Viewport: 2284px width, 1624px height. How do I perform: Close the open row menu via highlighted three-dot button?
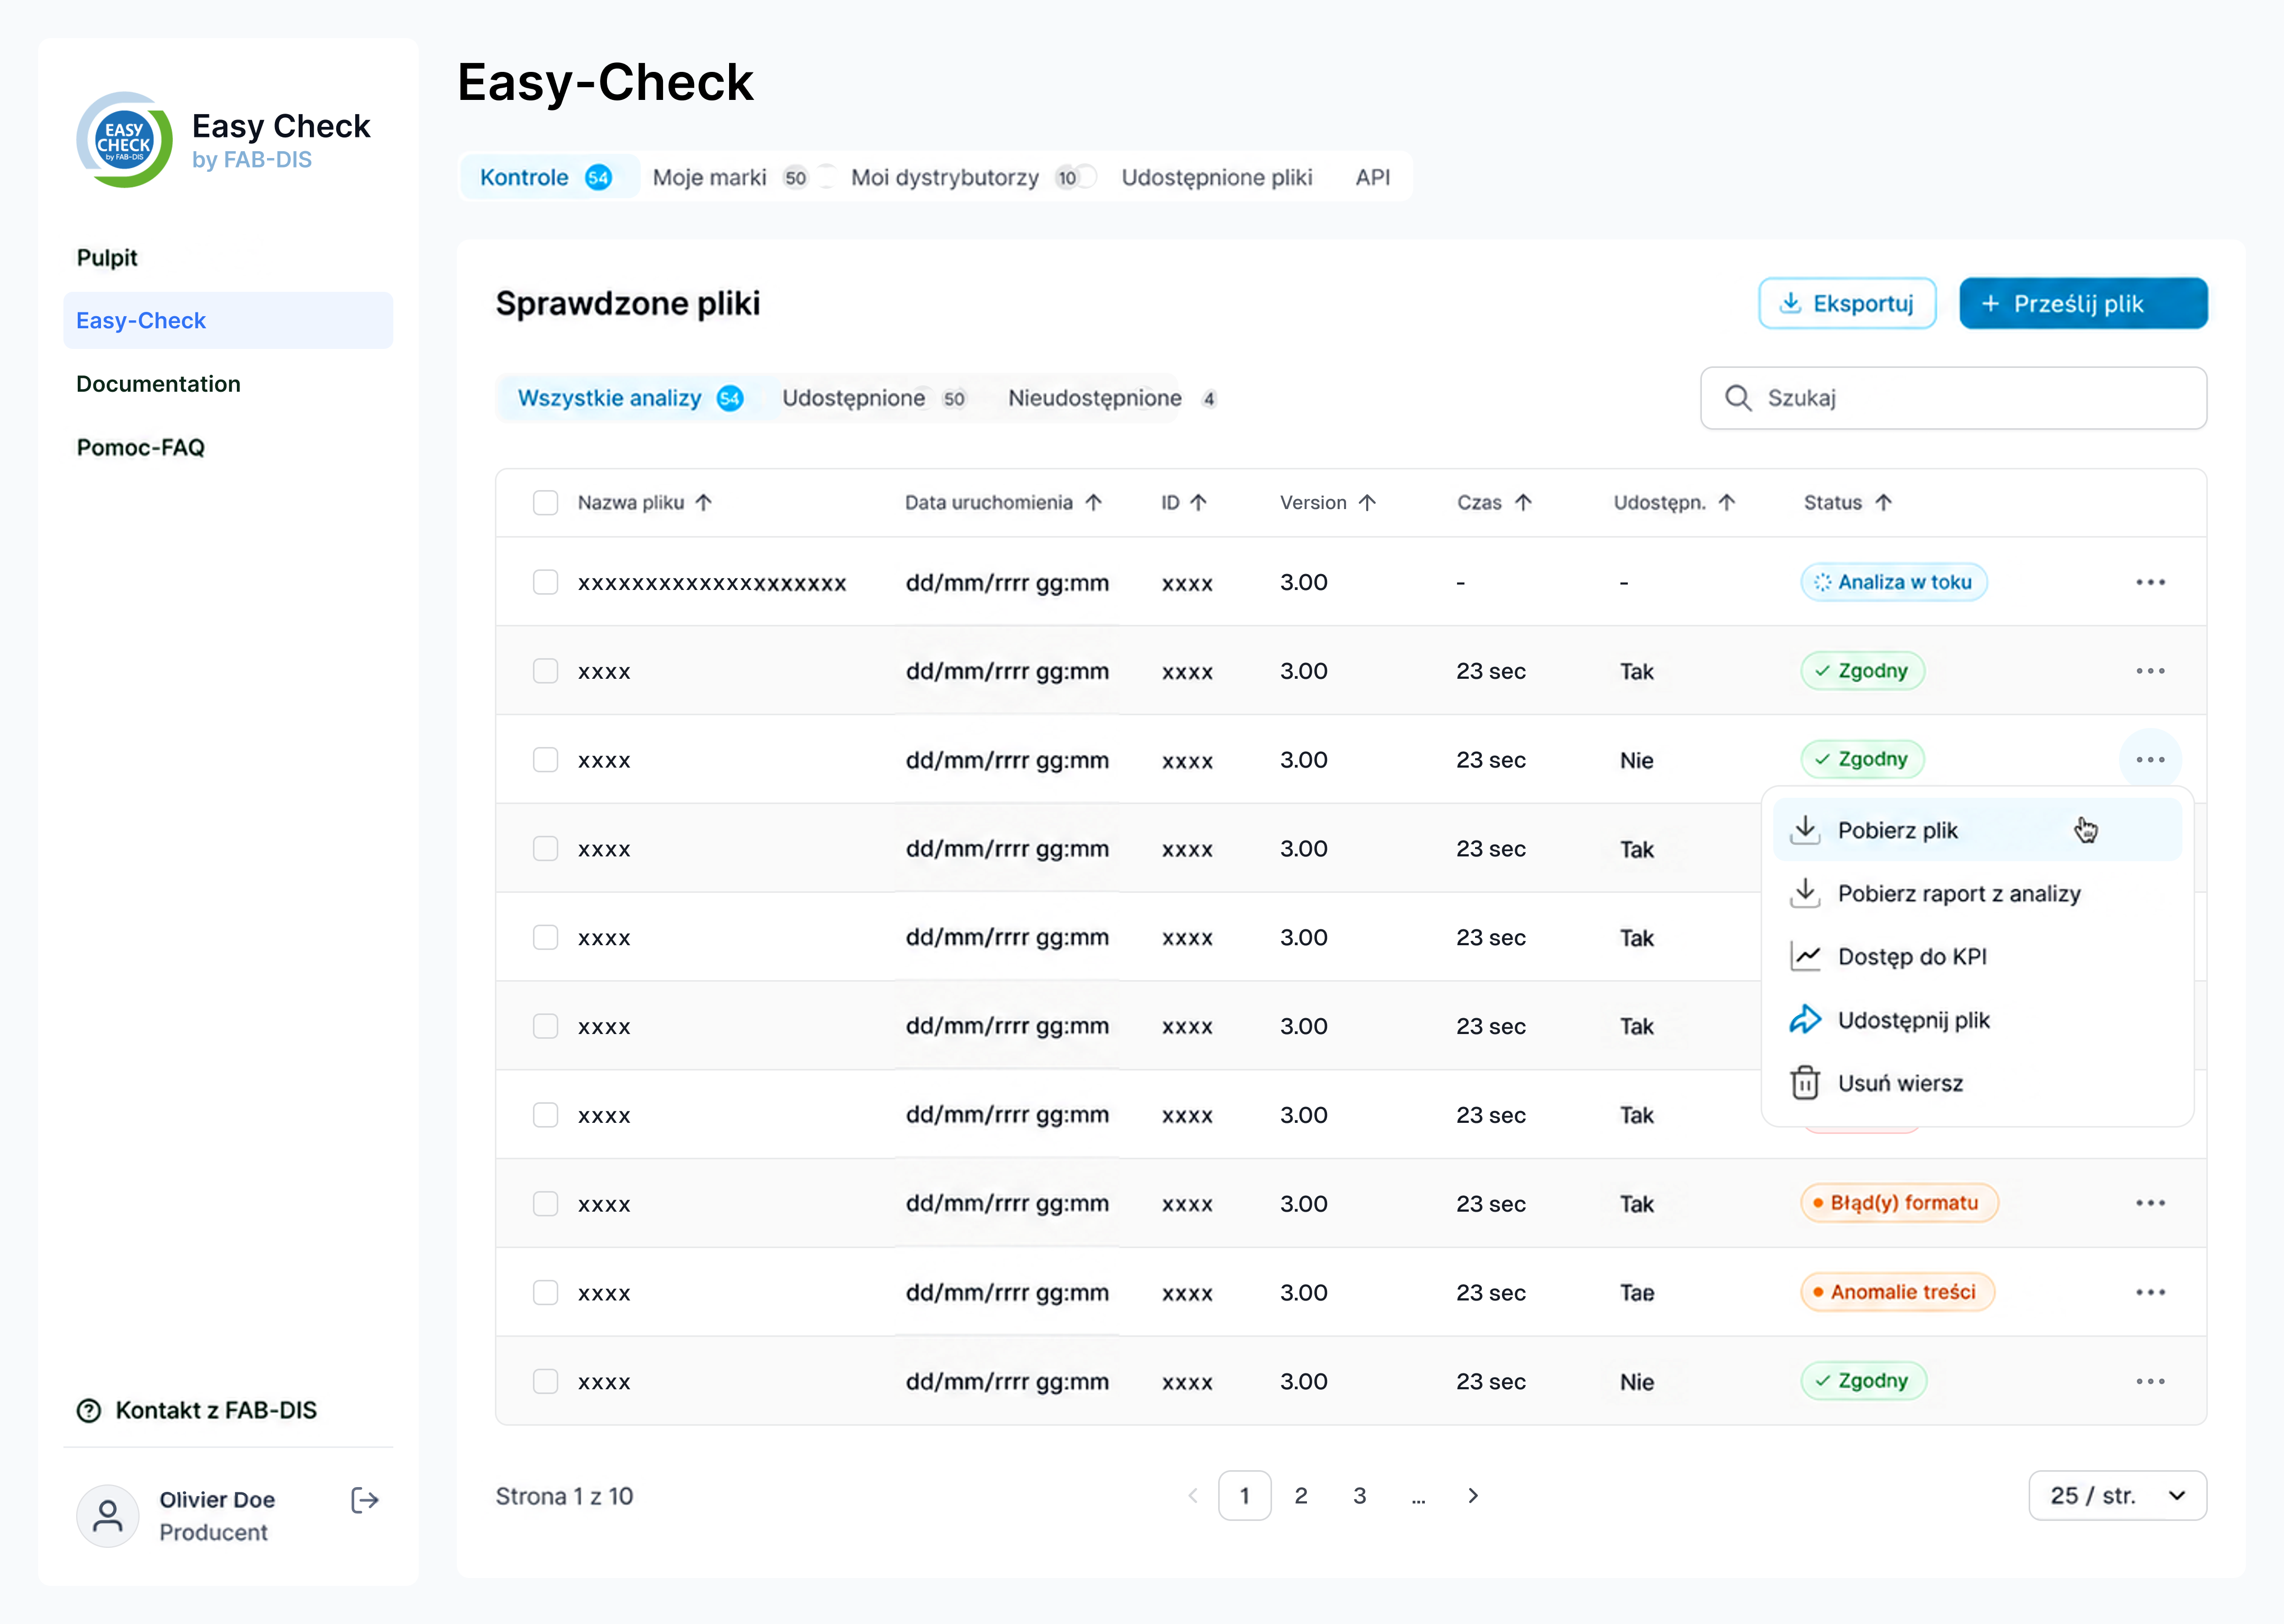2150,760
